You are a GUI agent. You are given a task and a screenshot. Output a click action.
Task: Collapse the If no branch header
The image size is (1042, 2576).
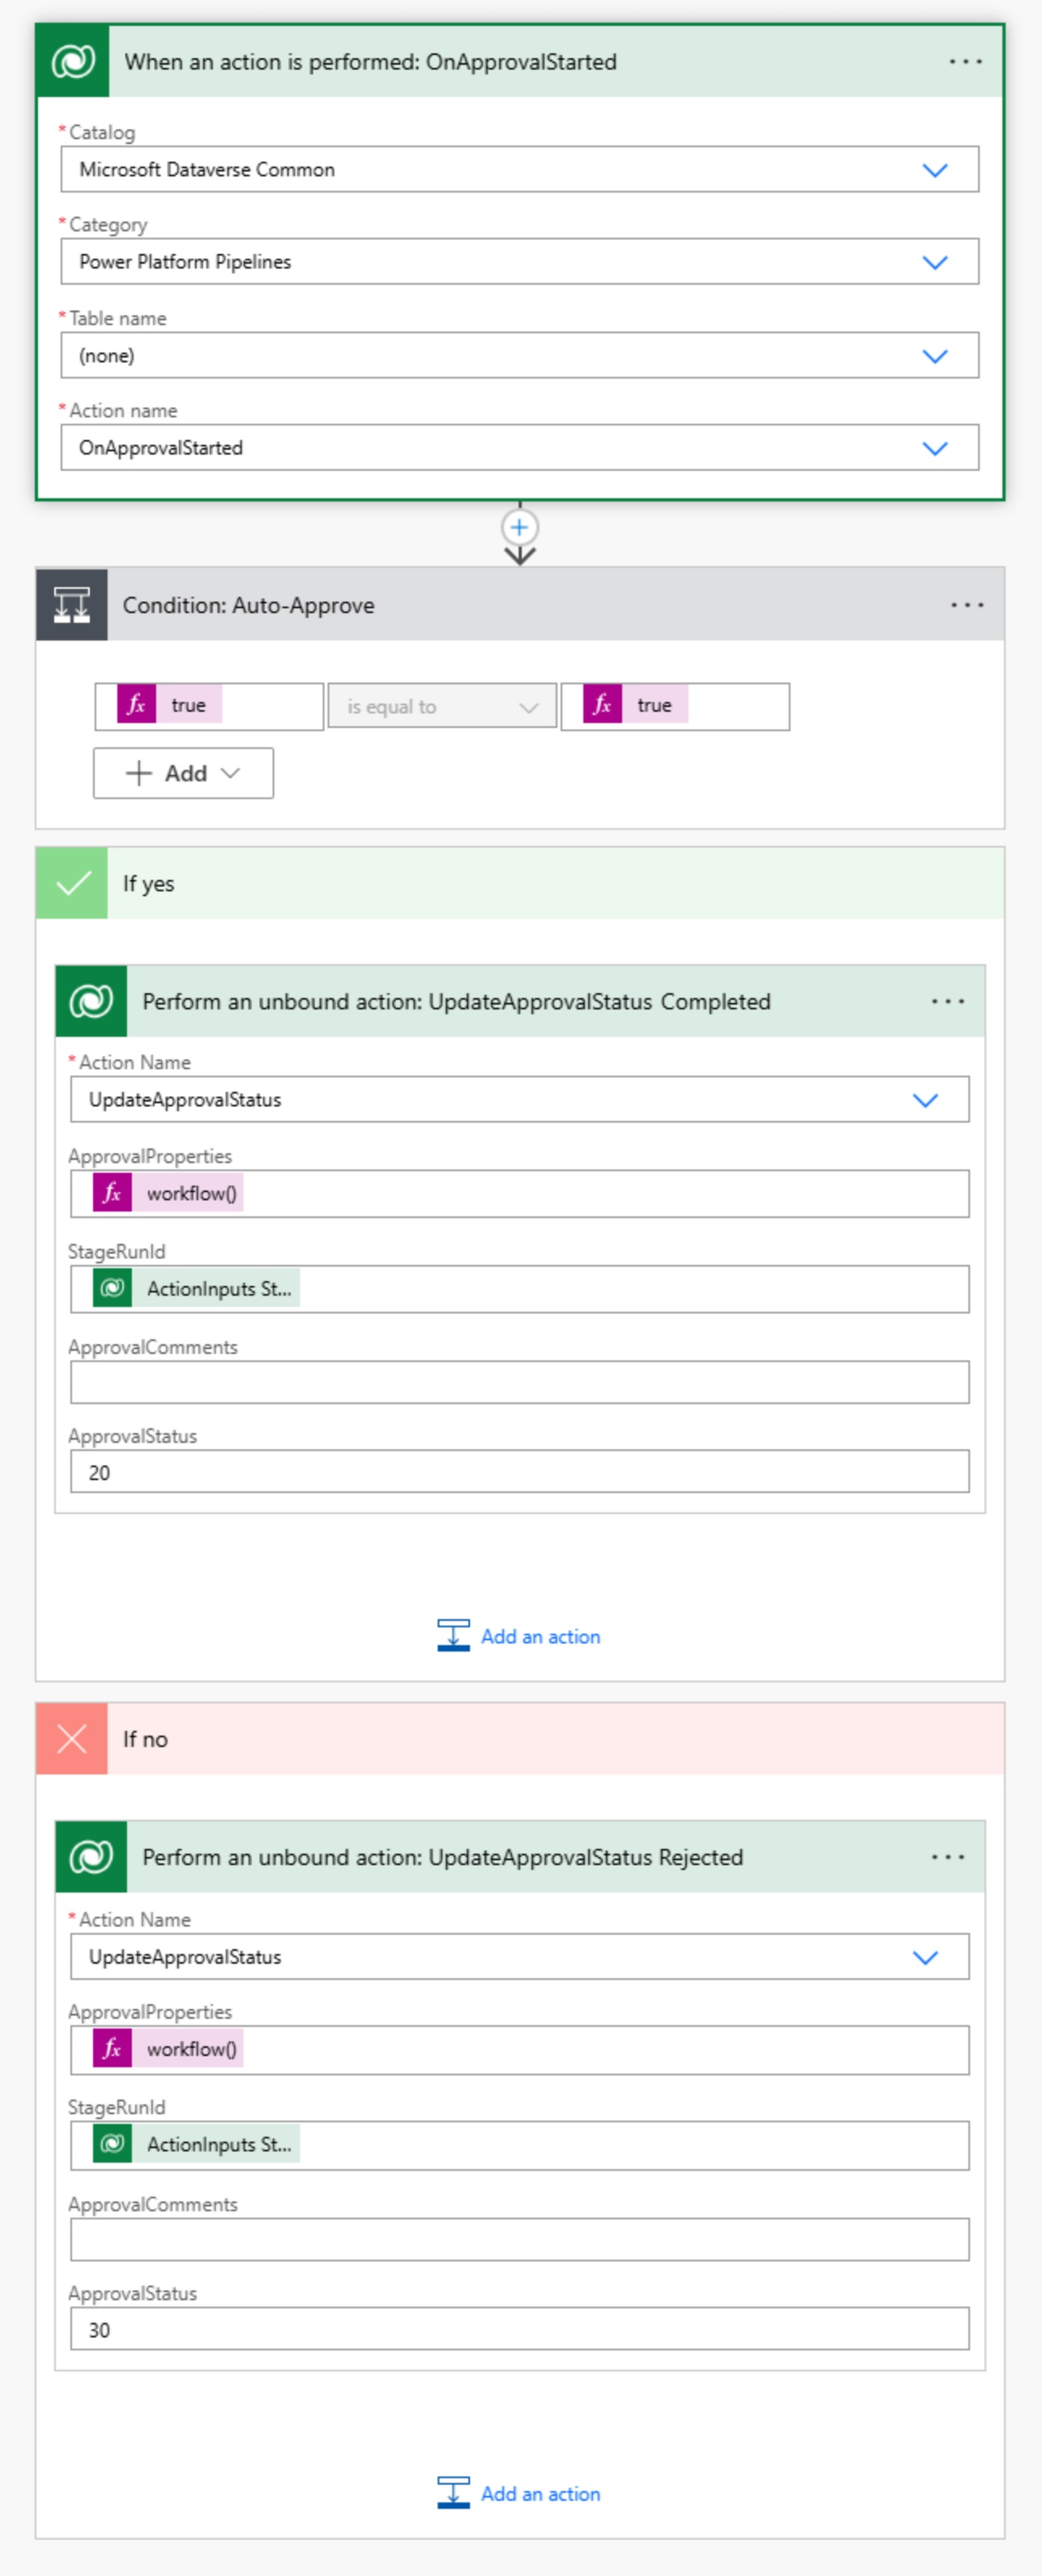(520, 1739)
